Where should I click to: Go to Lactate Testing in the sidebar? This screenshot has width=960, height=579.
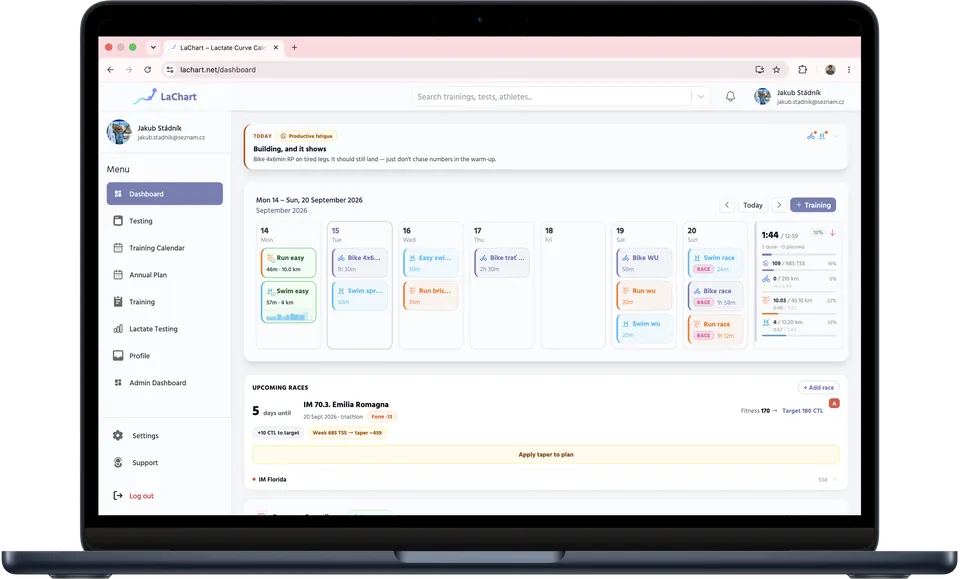coord(165,329)
